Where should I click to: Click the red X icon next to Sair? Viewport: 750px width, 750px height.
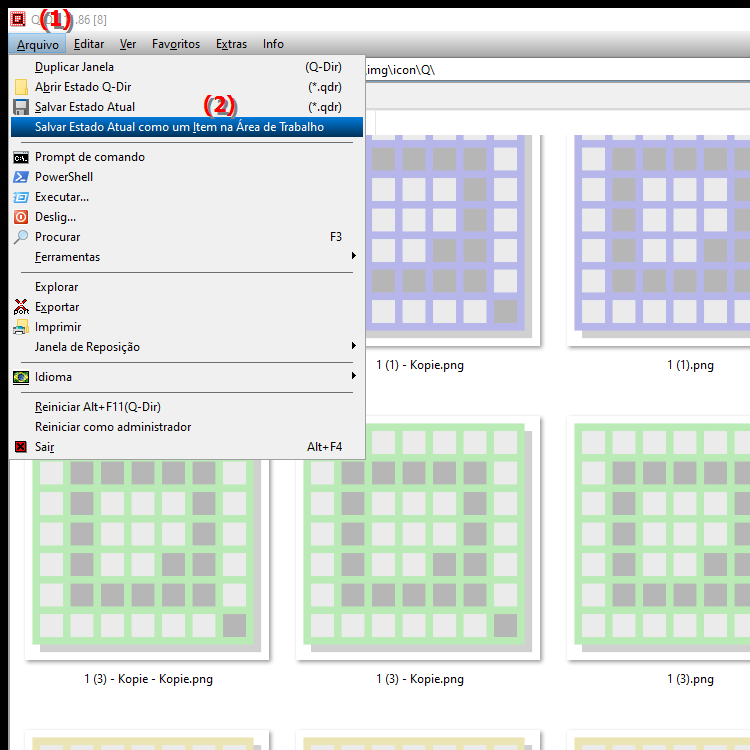21,447
